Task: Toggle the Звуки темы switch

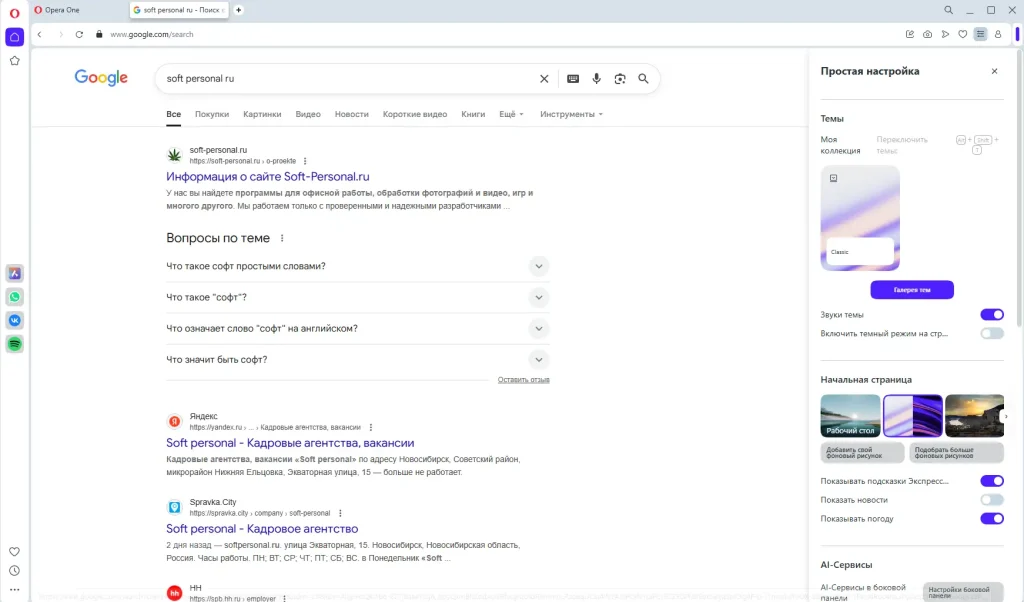Action: 991,315
